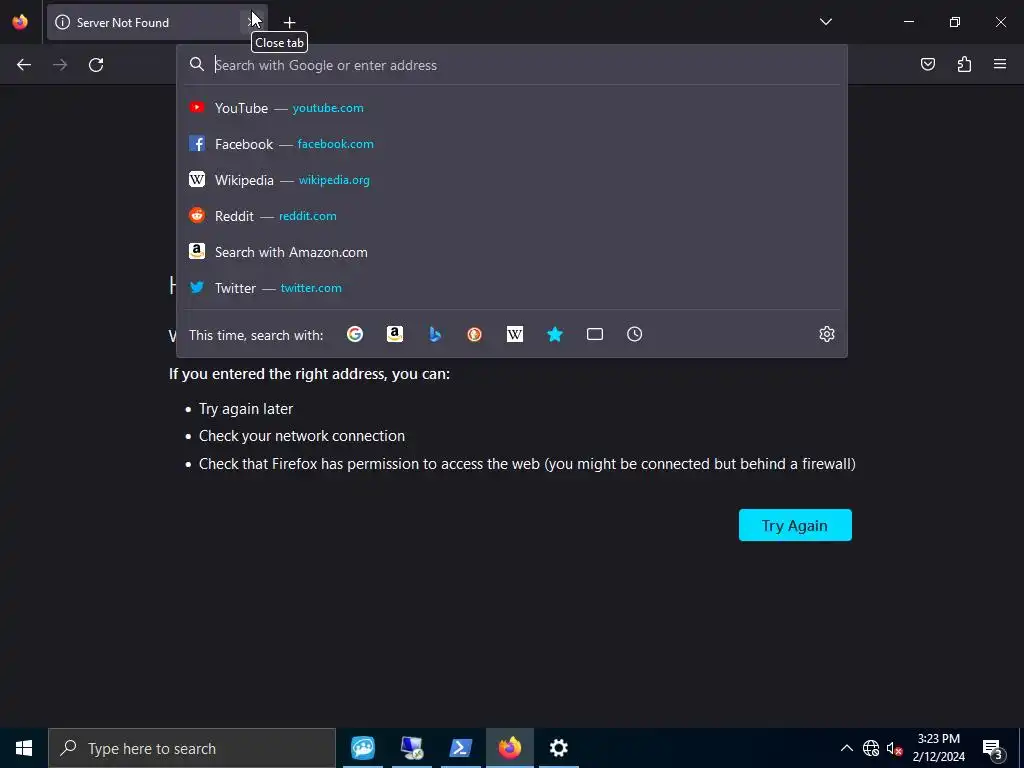Image resolution: width=1024 pixels, height=768 pixels.
Task: Choose the Facebook suggestion
Action: (x=513, y=144)
